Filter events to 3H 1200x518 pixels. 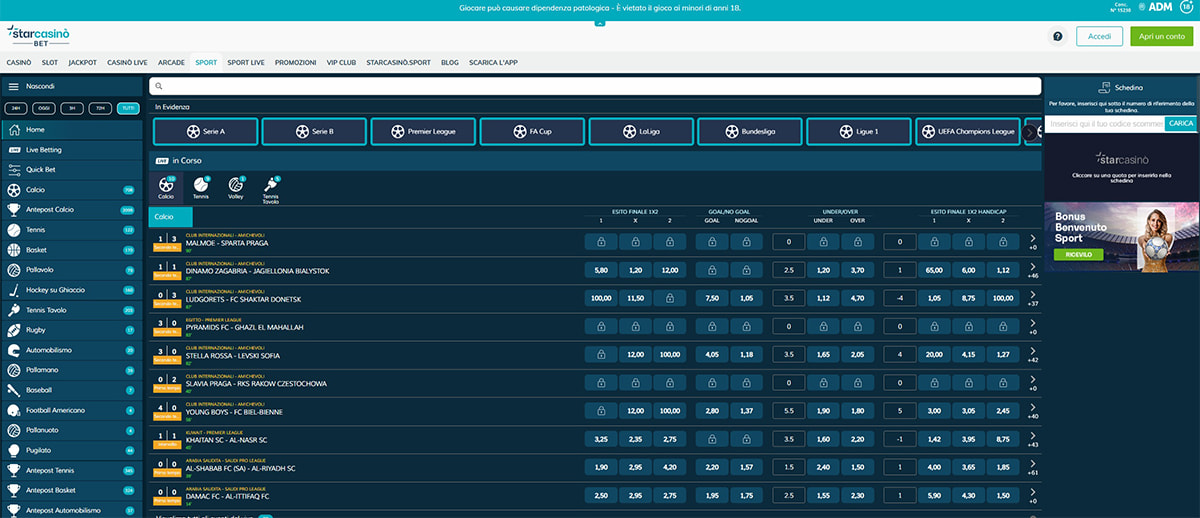coord(72,108)
